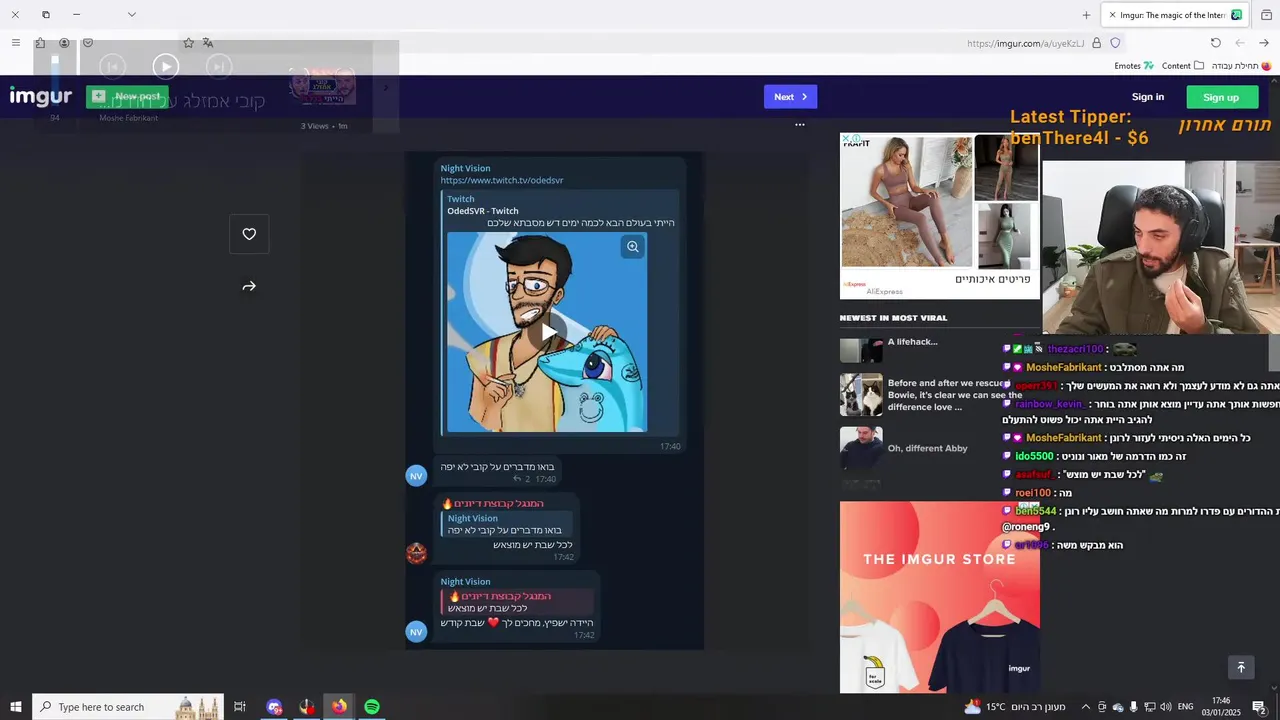
Task: Open the notification center icon
Action: [x=1260, y=707]
